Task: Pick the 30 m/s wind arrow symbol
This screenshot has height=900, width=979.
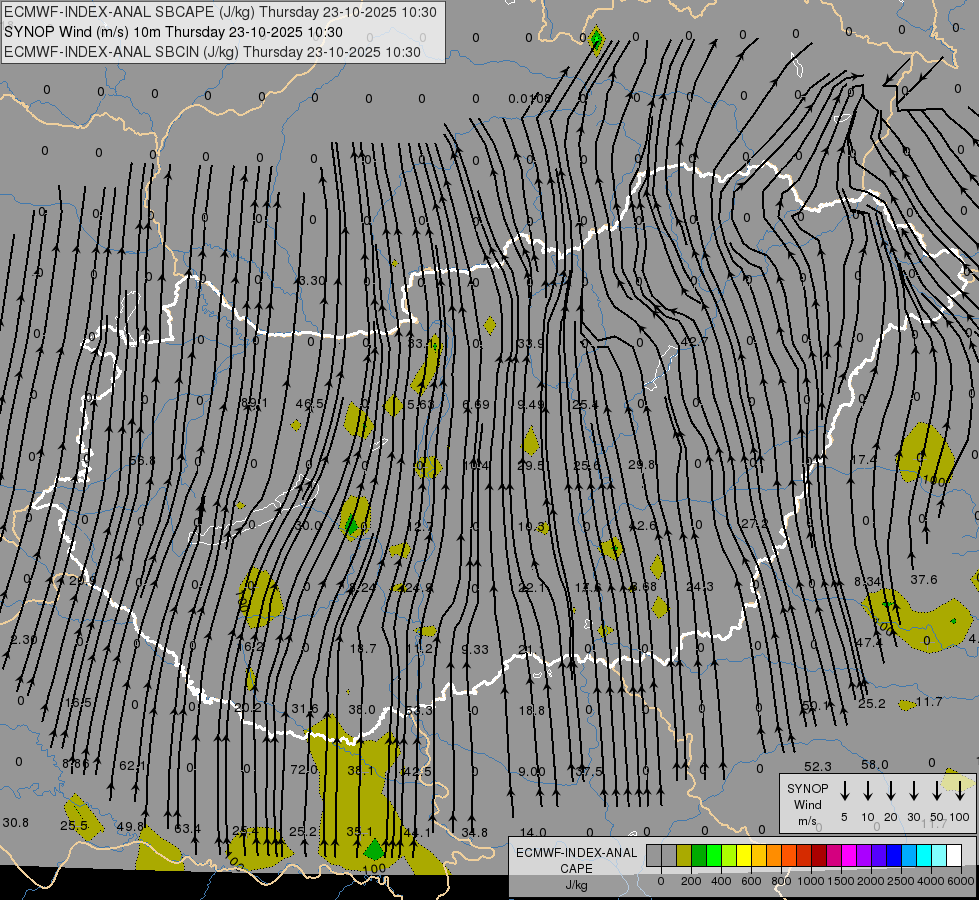Action: pyautogui.click(x=914, y=791)
